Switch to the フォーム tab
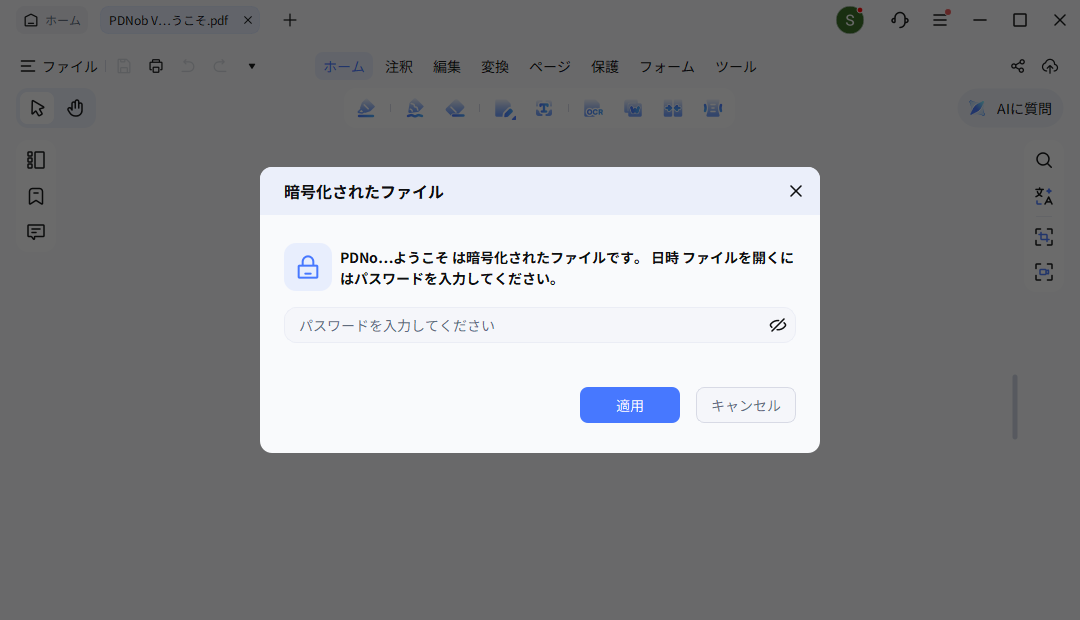Viewport: 1080px width, 620px height. coord(667,67)
